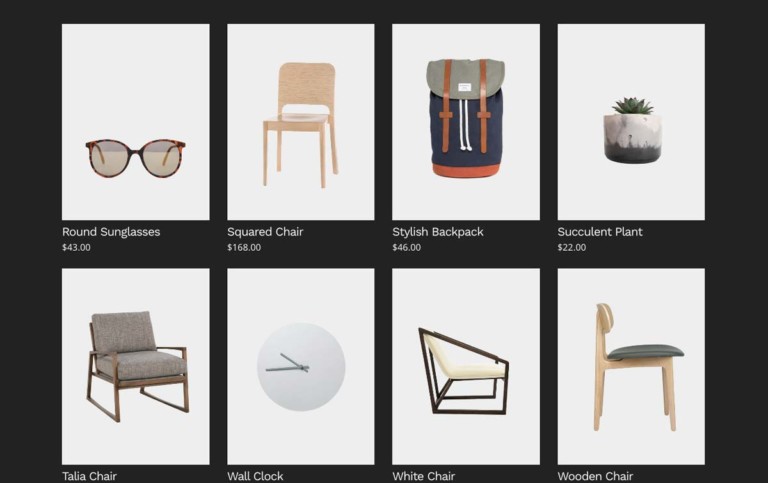This screenshot has width=768, height=483.
Task: Click the $46.00 backpack price
Action: (407, 247)
